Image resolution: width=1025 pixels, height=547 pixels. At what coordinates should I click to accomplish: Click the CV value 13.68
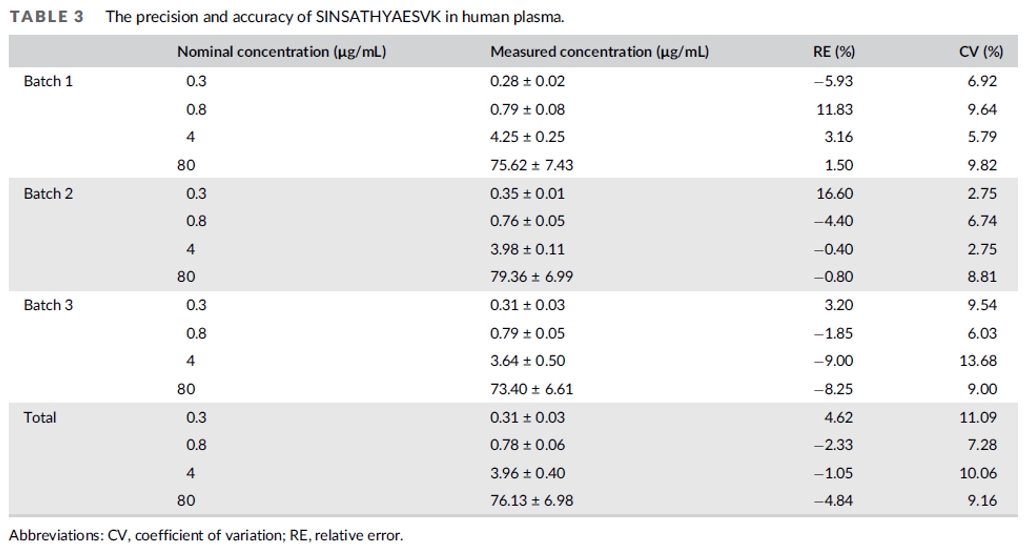[x=978, y=361]
